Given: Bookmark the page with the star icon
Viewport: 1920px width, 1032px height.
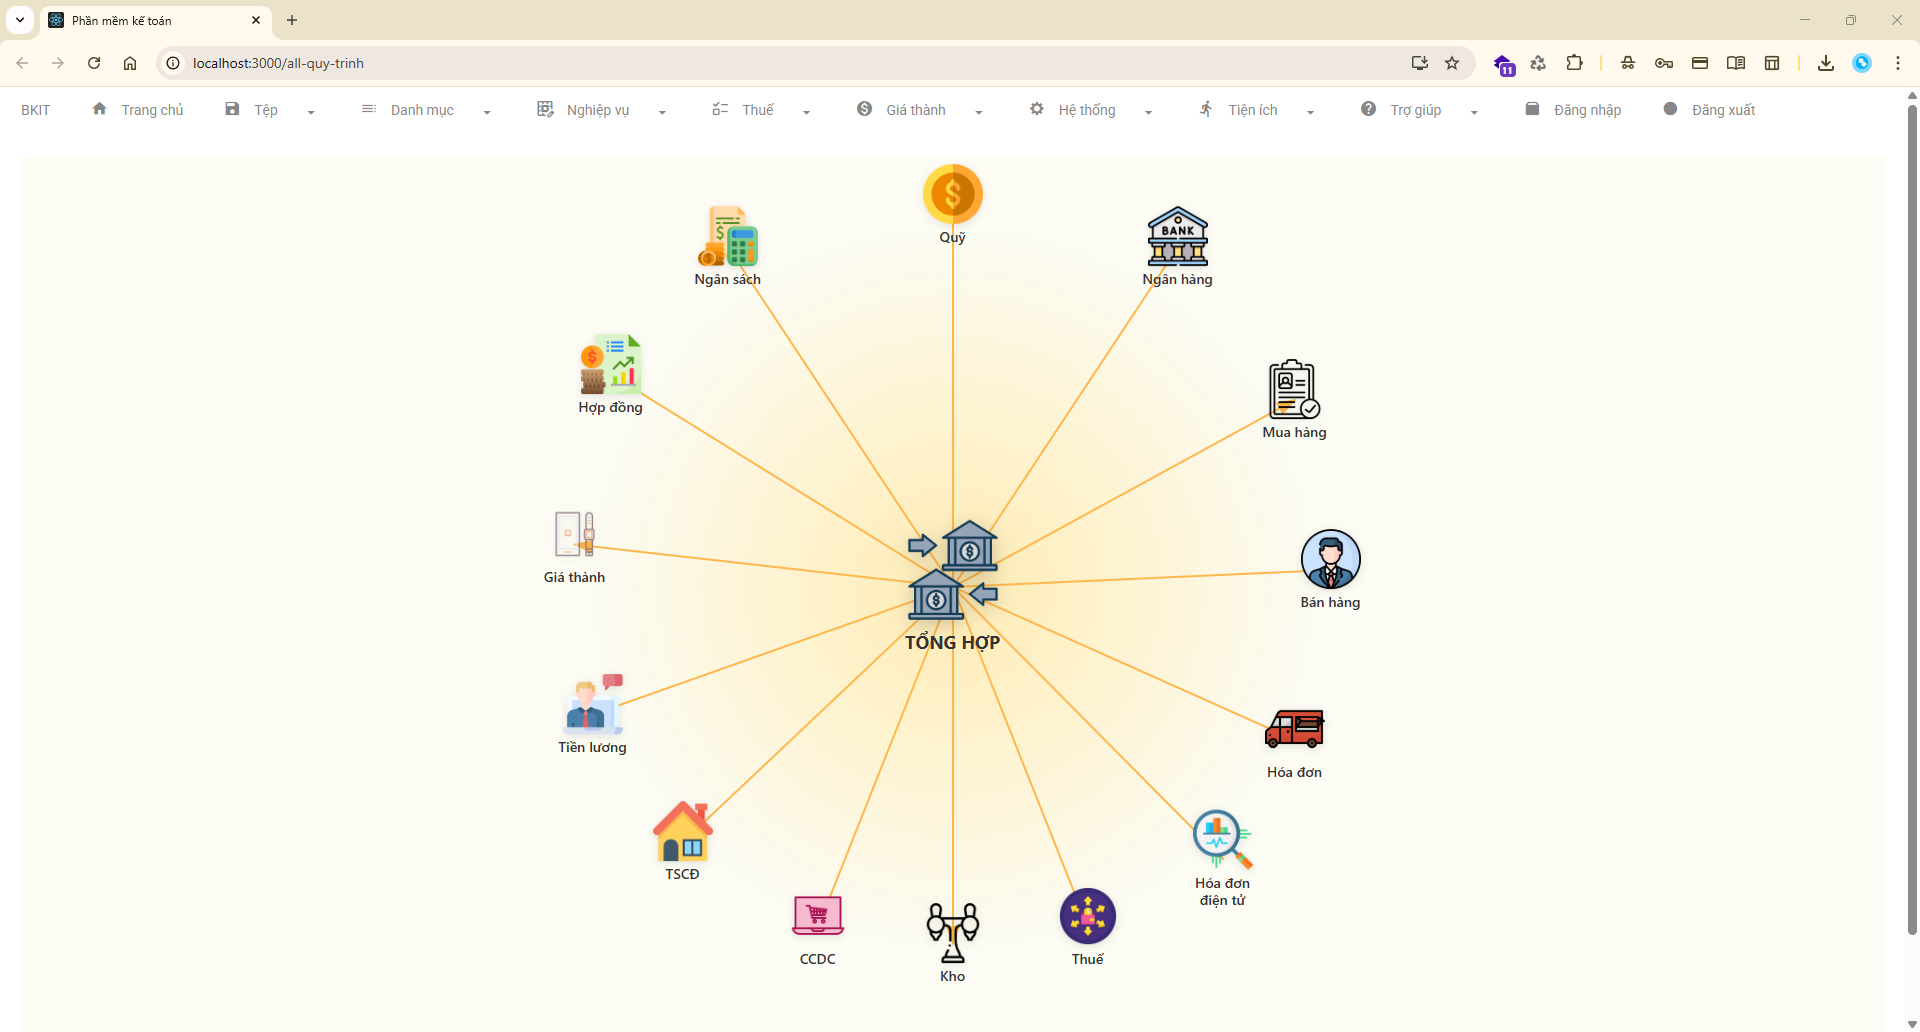Looking at the screenshot, I should pos(1452,62).
